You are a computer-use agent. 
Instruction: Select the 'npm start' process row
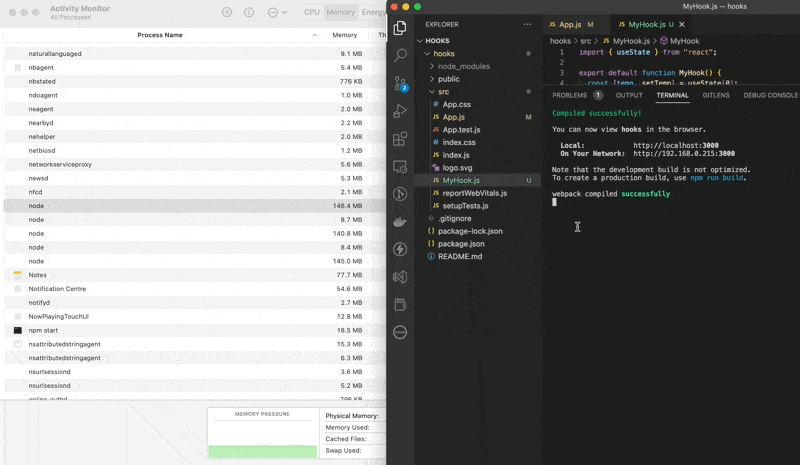tap(195, 330)
